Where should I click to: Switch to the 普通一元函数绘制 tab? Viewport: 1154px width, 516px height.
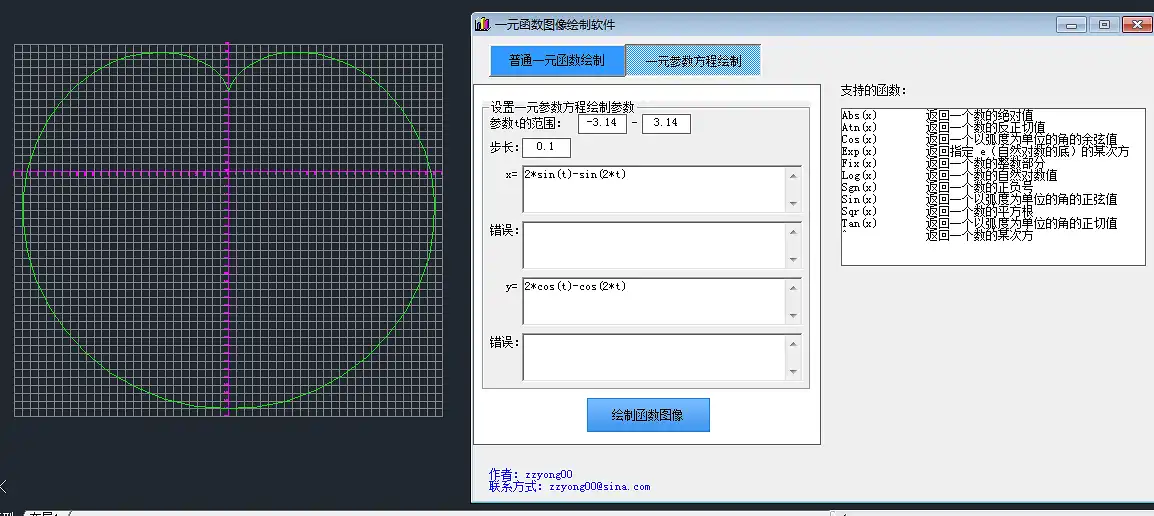[x=556, y=61]
